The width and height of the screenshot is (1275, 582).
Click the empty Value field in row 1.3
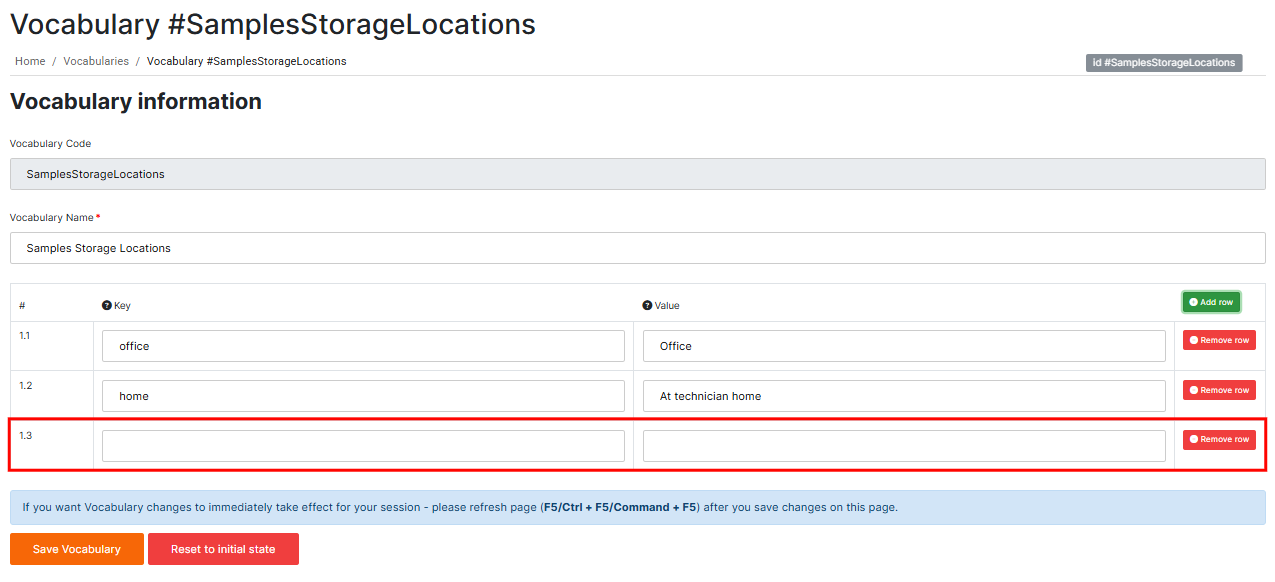tap(904, 446)
